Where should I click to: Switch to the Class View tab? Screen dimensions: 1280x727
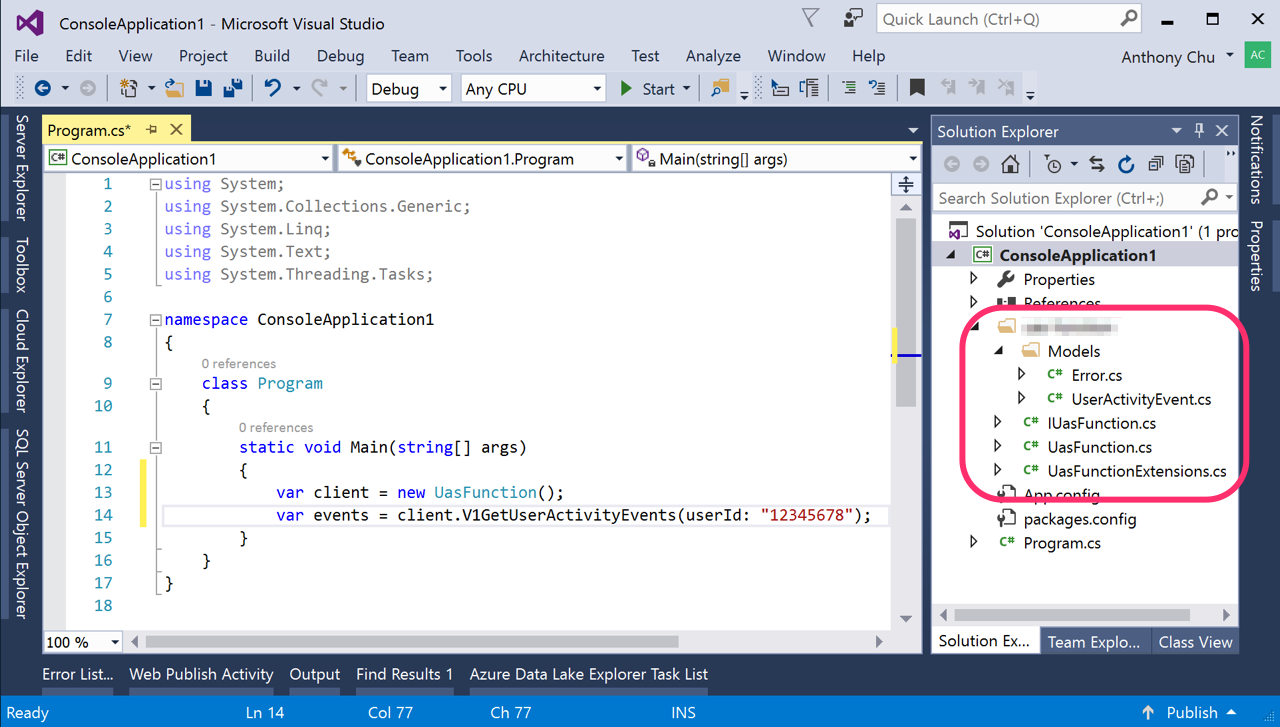[1195, 642]
